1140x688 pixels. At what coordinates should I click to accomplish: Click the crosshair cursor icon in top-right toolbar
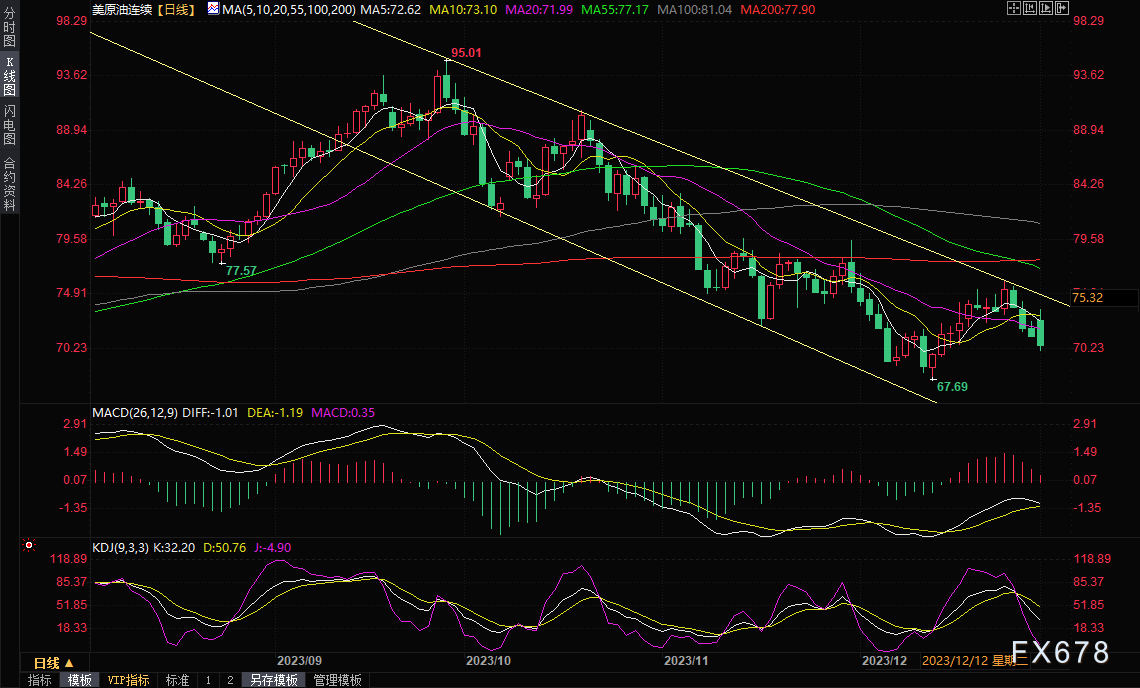(x=1013, y=8)
